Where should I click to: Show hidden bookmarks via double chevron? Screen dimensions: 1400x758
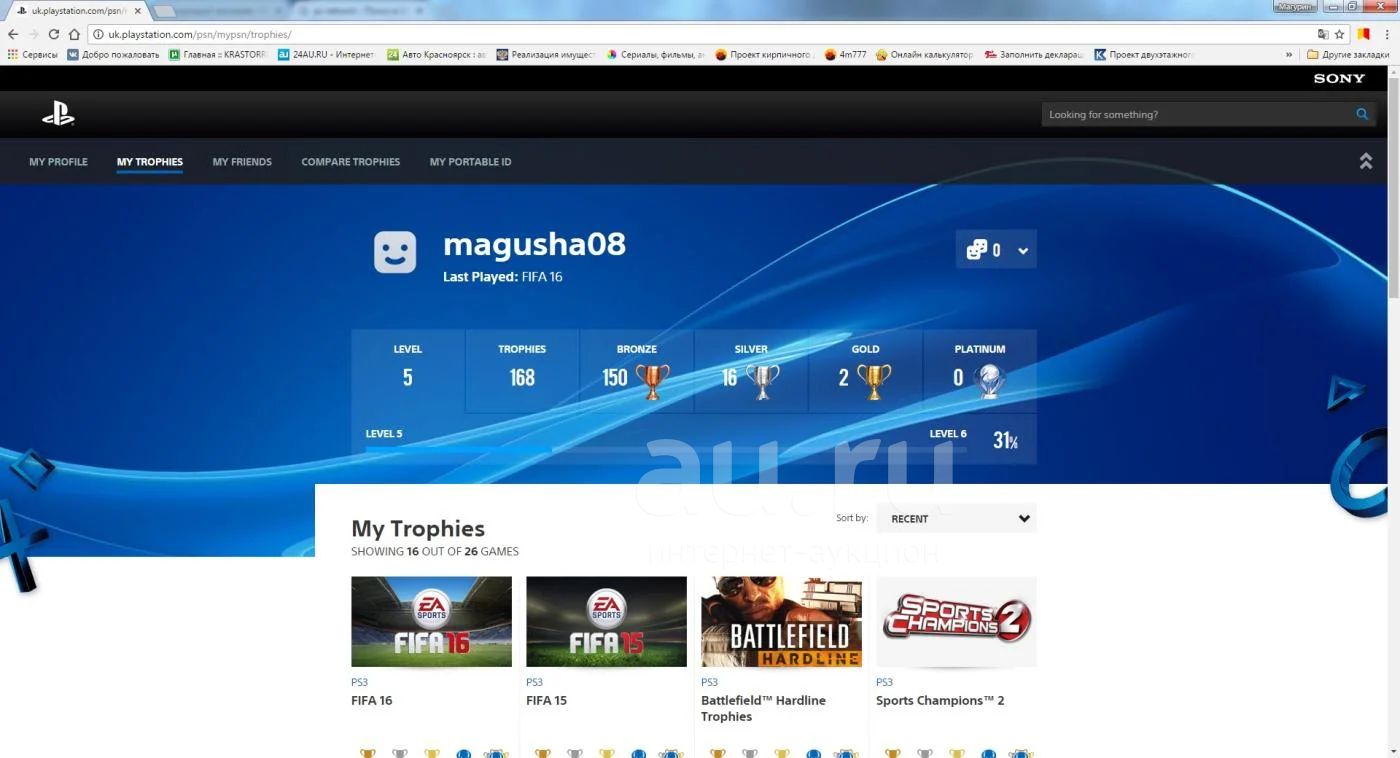pos(1289,55)
